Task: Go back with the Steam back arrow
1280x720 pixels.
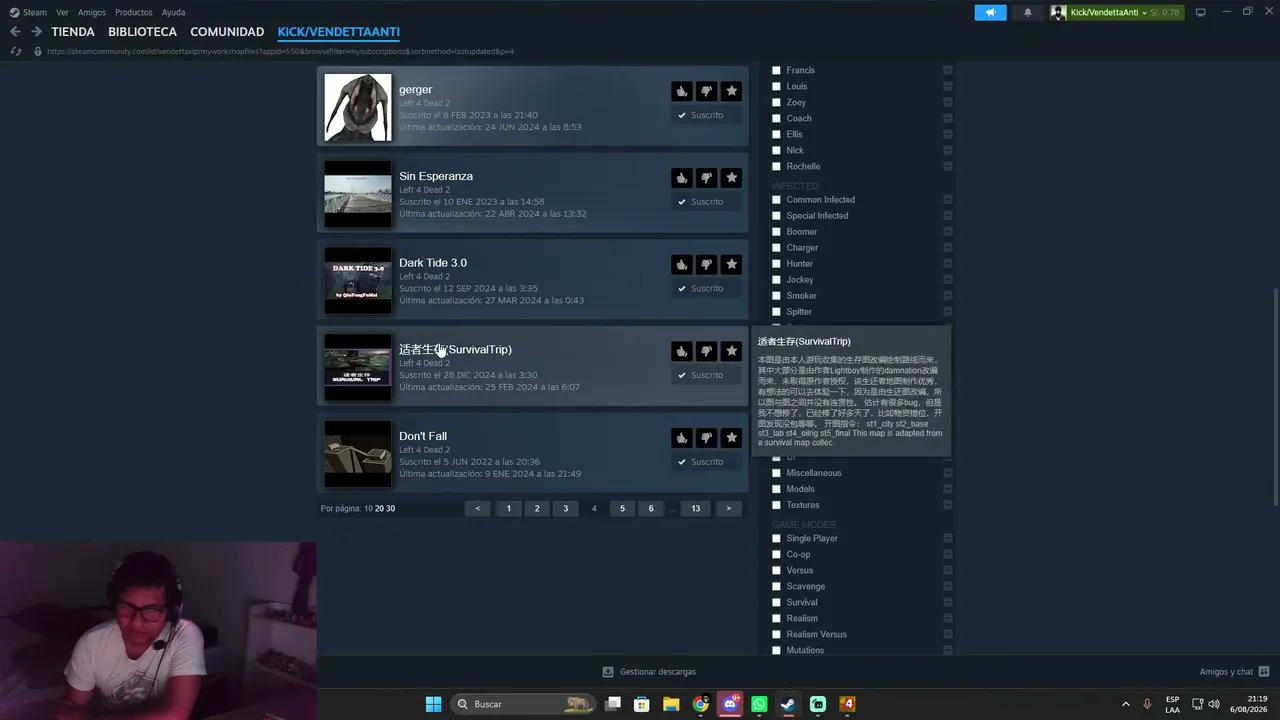Action: [15, 32]
